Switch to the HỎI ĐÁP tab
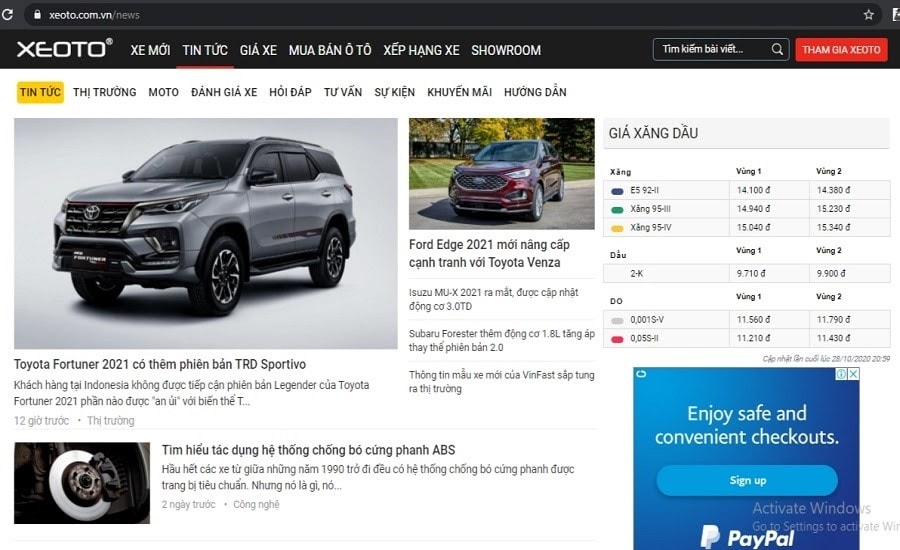This screenshot has height=550, width=900. [x=290, y=92]
